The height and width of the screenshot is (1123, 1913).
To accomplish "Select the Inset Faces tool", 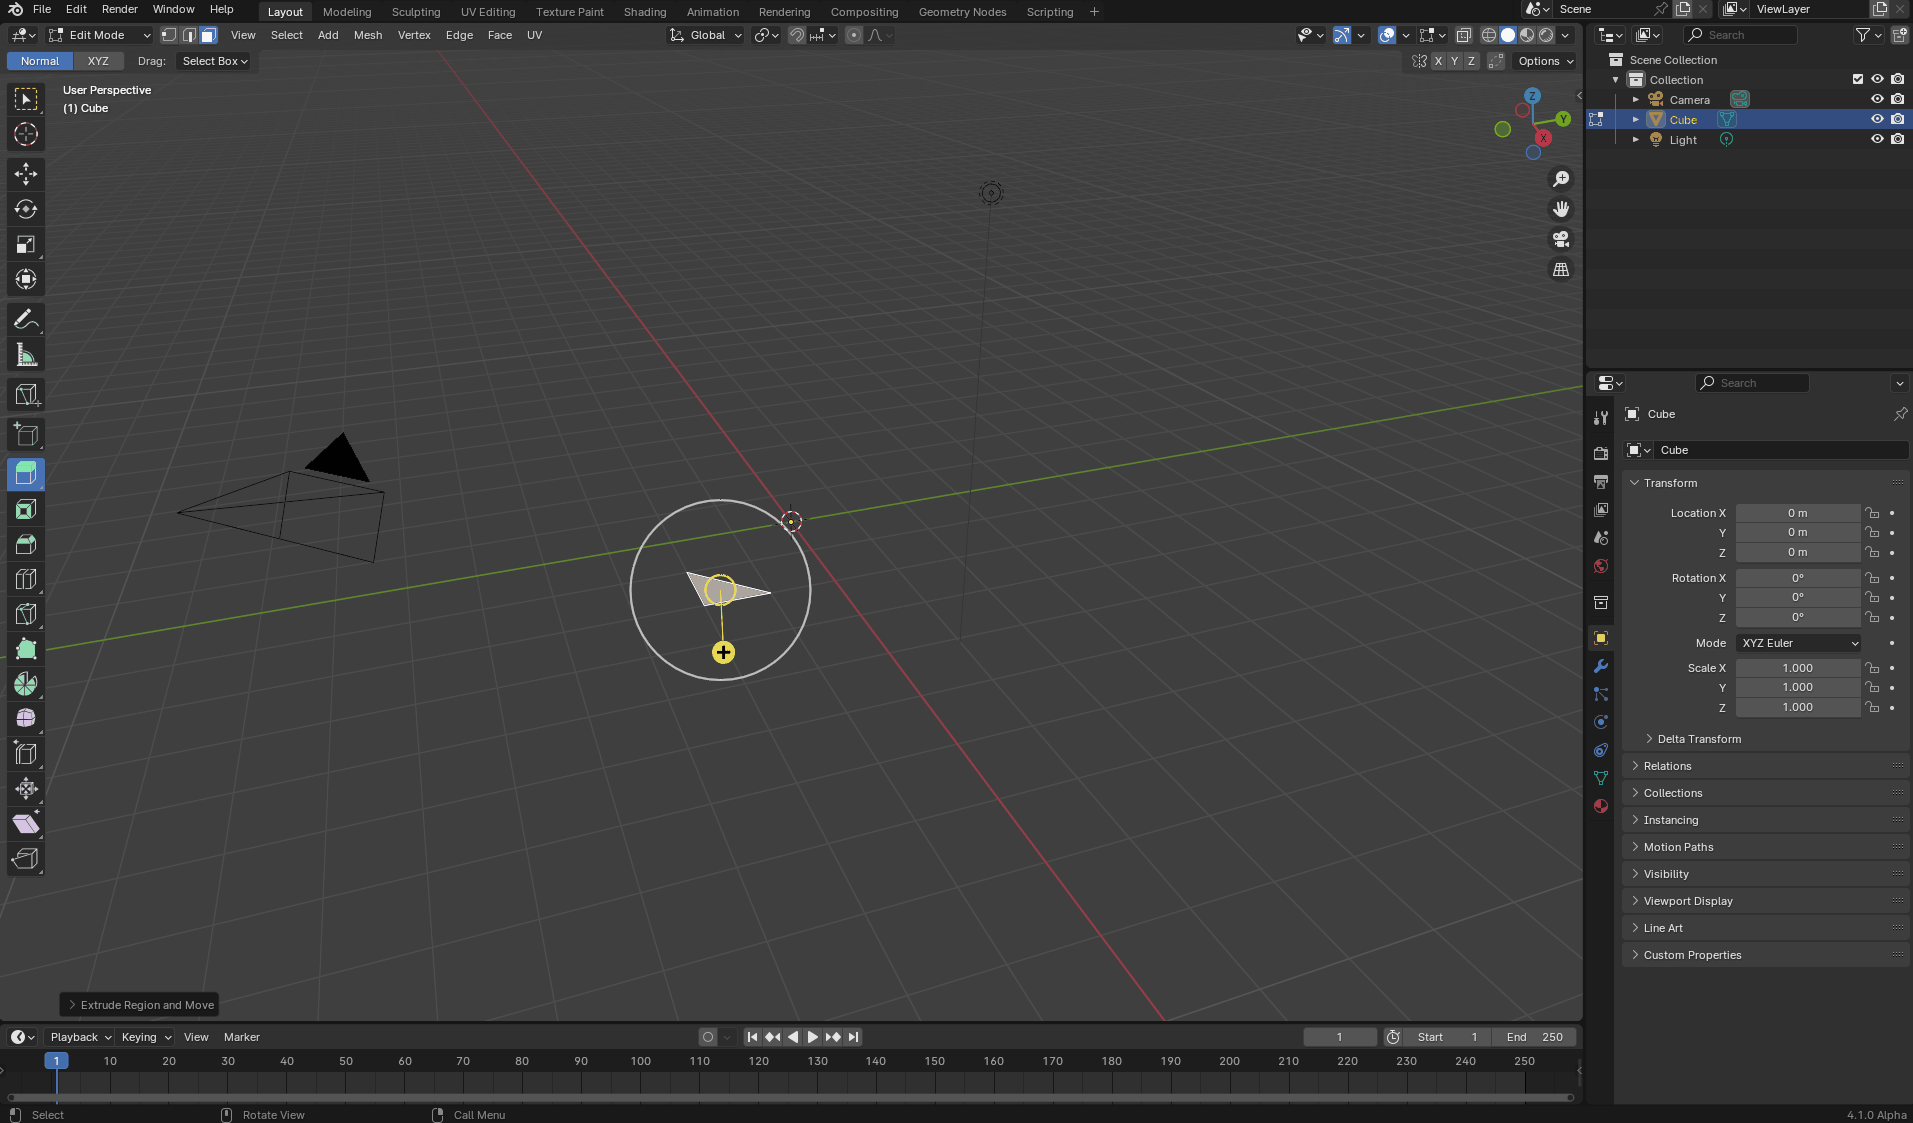I will [x=26, y=509].
